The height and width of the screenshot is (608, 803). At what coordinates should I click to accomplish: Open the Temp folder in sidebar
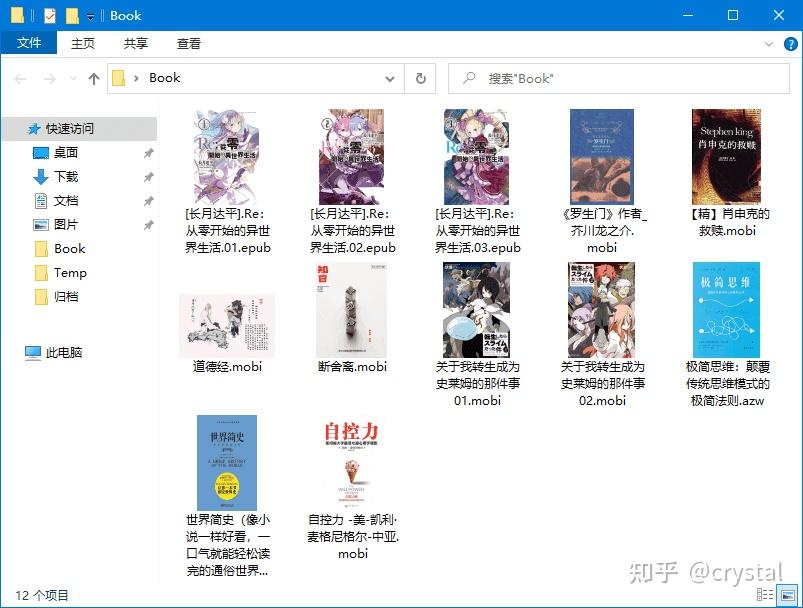[70, 273]
